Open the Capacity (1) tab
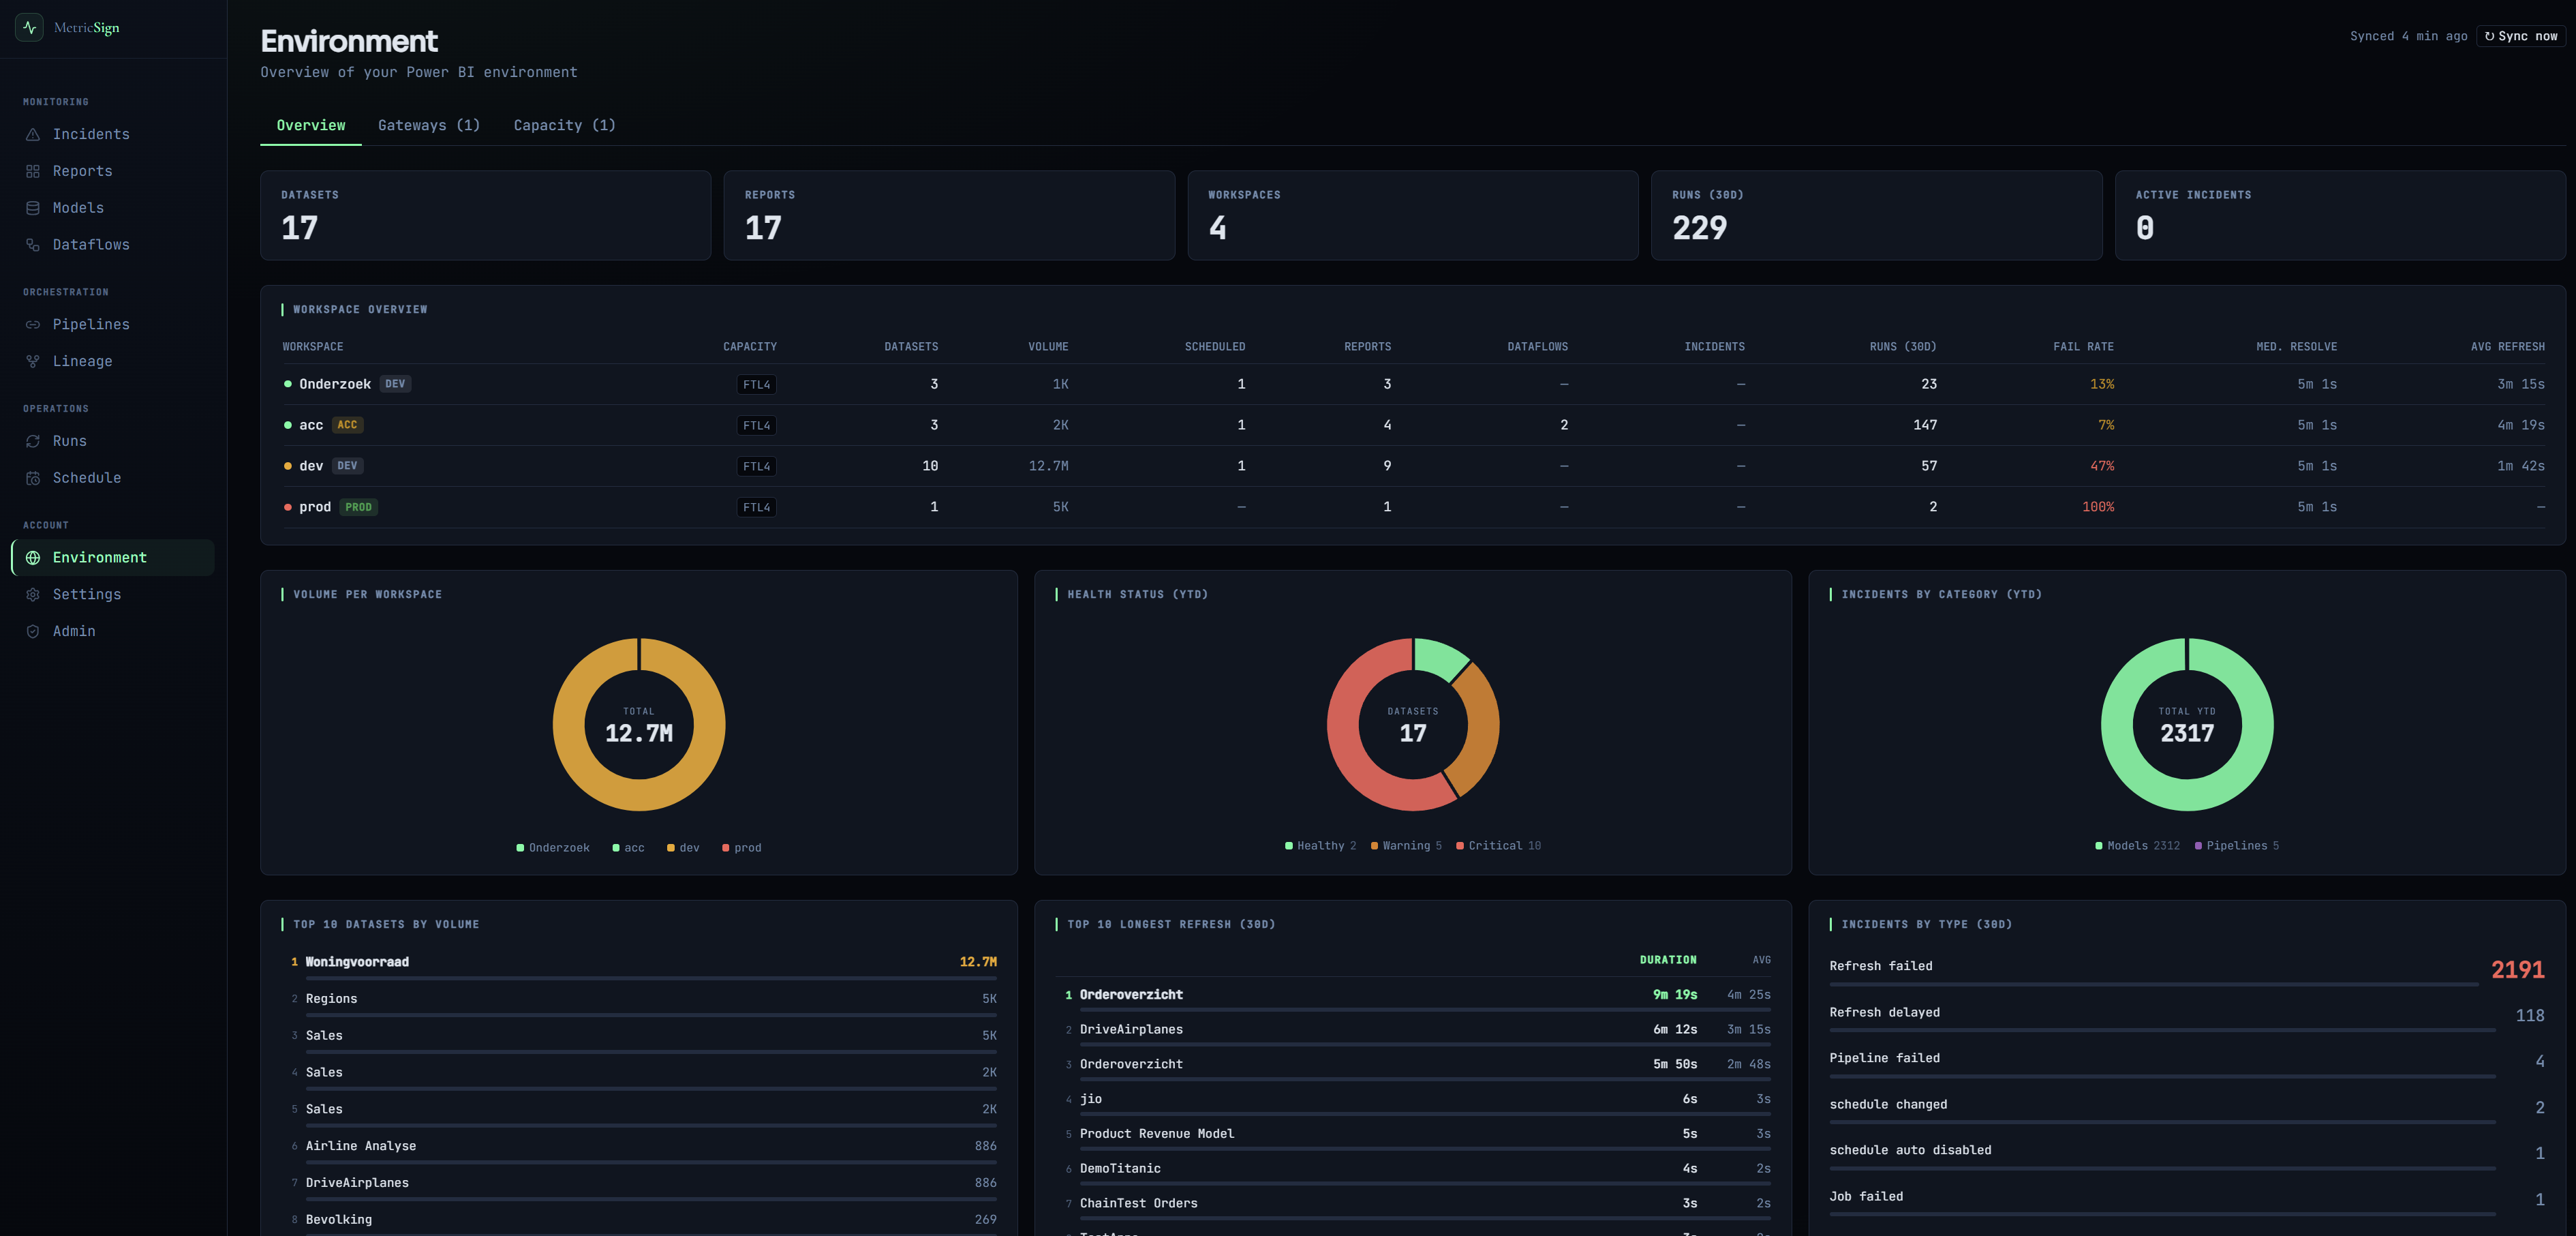 click(564, 125)
